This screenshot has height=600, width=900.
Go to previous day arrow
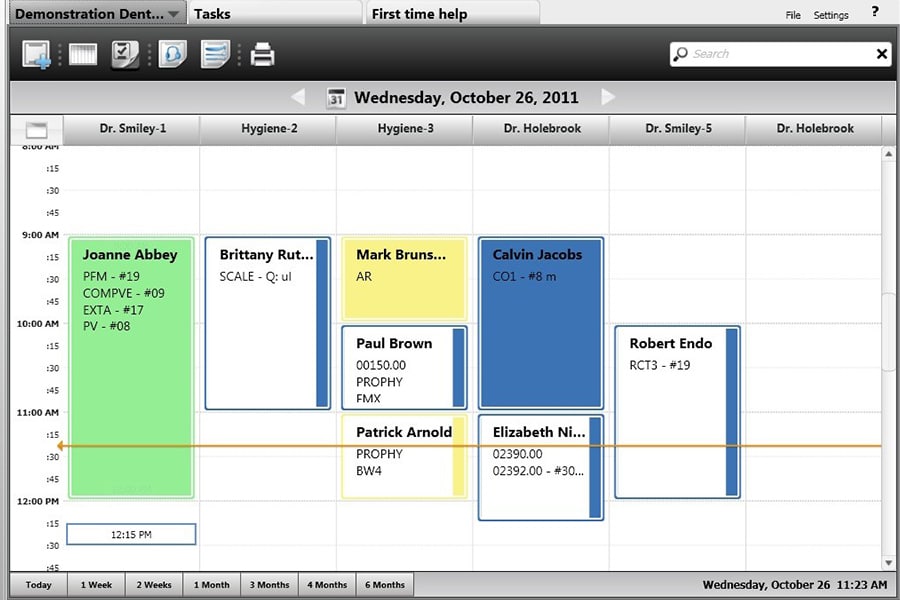tap(298, 97)
